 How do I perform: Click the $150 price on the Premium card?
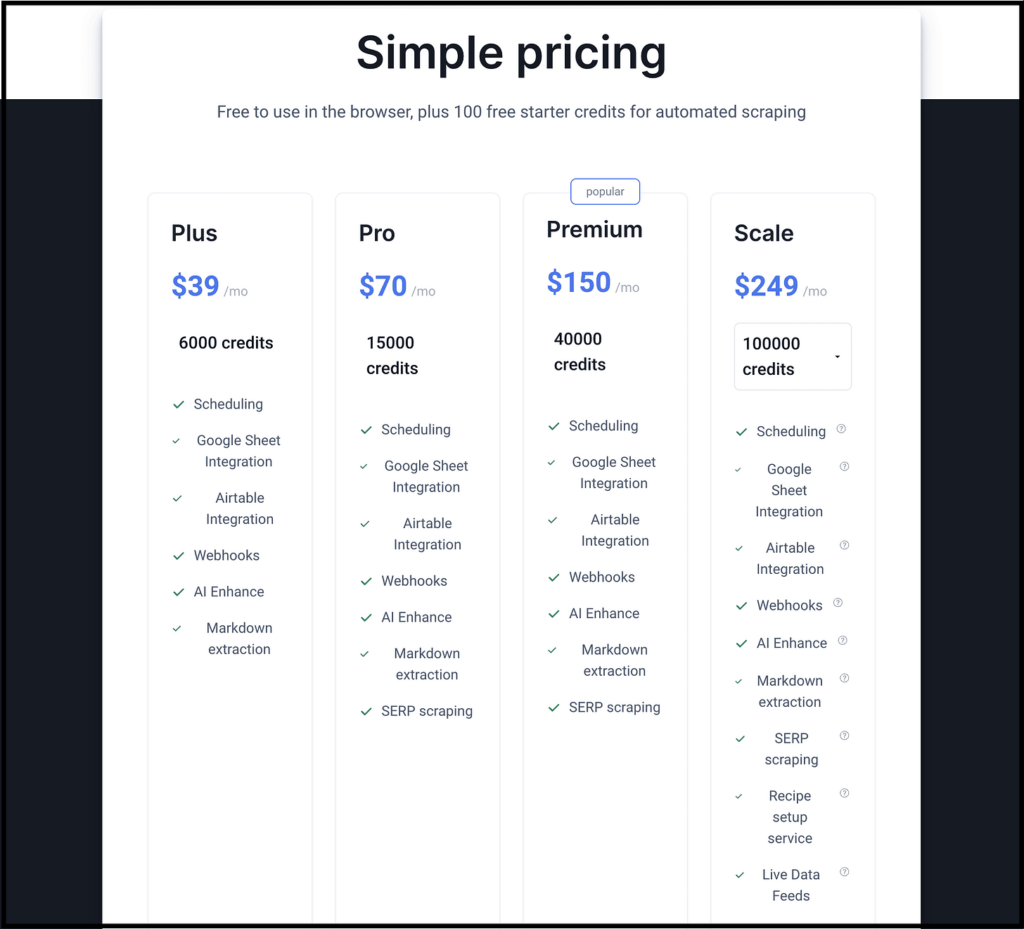[x=578, y=283]
